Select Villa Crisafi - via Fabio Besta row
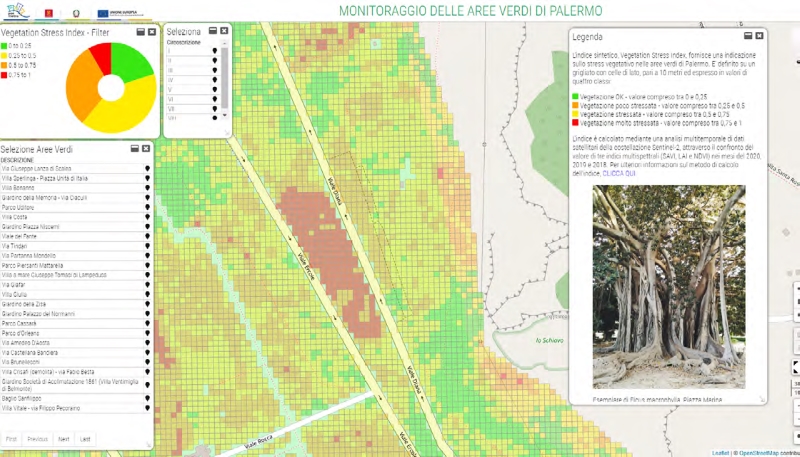The image size is (800, 457). click(77, 372)
